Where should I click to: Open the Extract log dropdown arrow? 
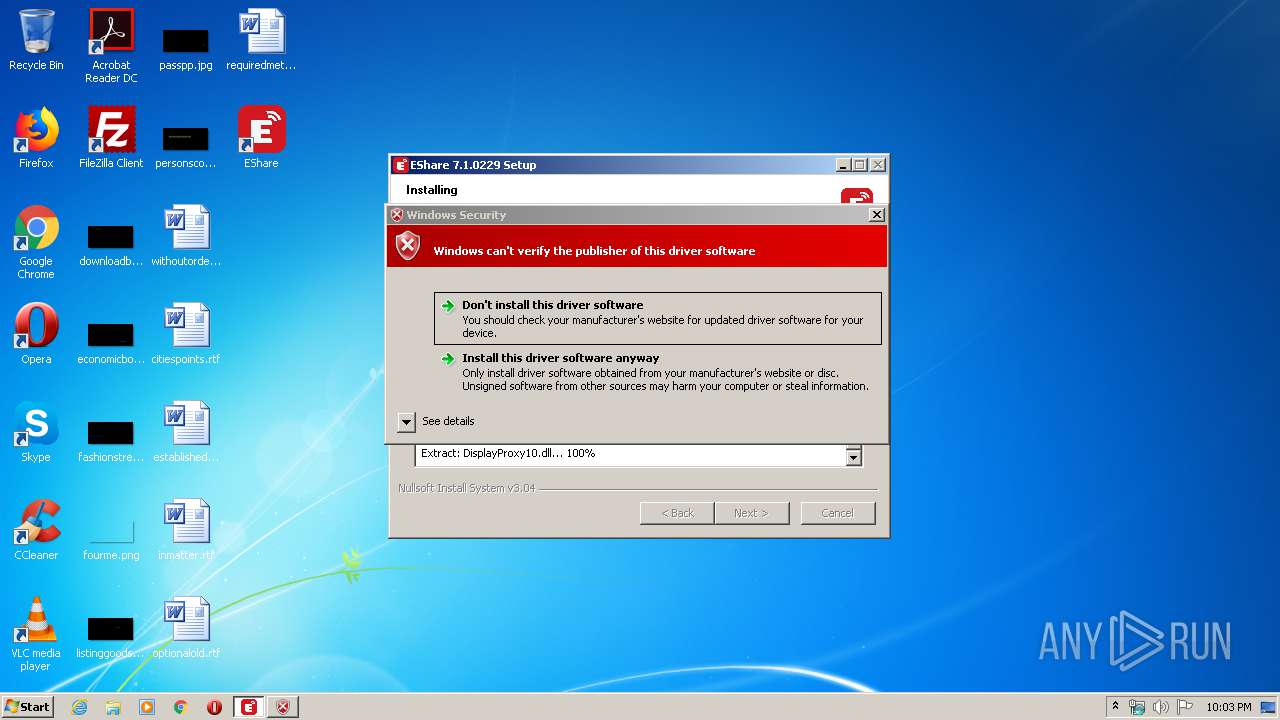click(854, 457)
